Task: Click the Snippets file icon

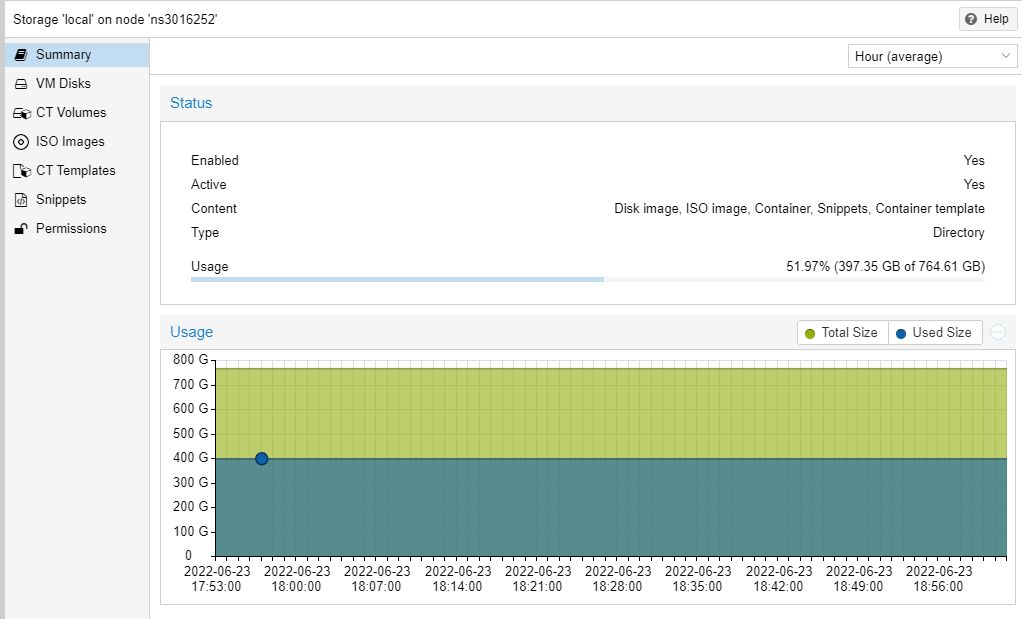Action: [20, 200]
